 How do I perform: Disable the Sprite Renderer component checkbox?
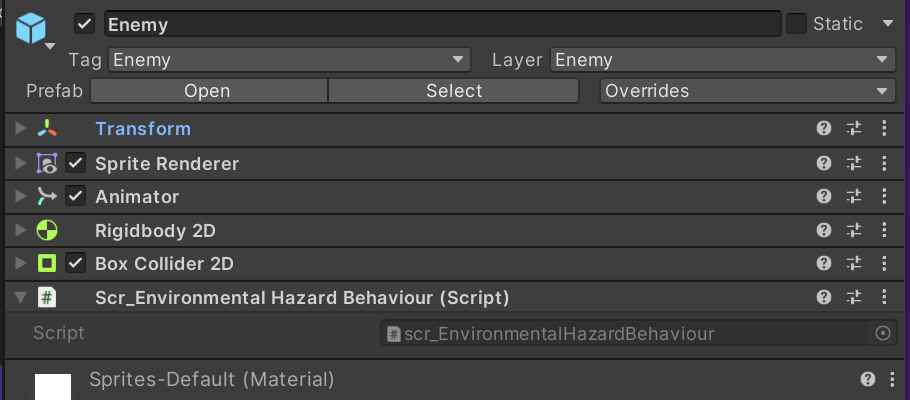pos(76,163)
